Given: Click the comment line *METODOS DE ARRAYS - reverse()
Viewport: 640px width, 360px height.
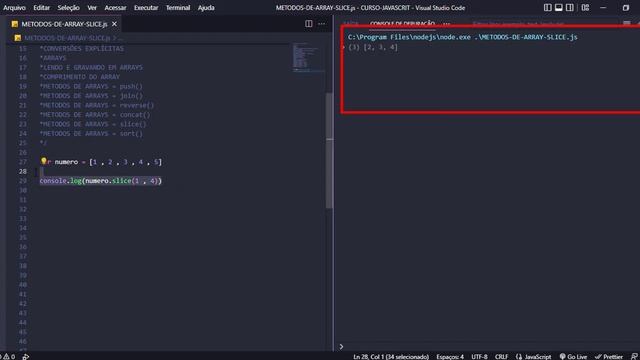Looking at the screenshot, I should (97, 105).
